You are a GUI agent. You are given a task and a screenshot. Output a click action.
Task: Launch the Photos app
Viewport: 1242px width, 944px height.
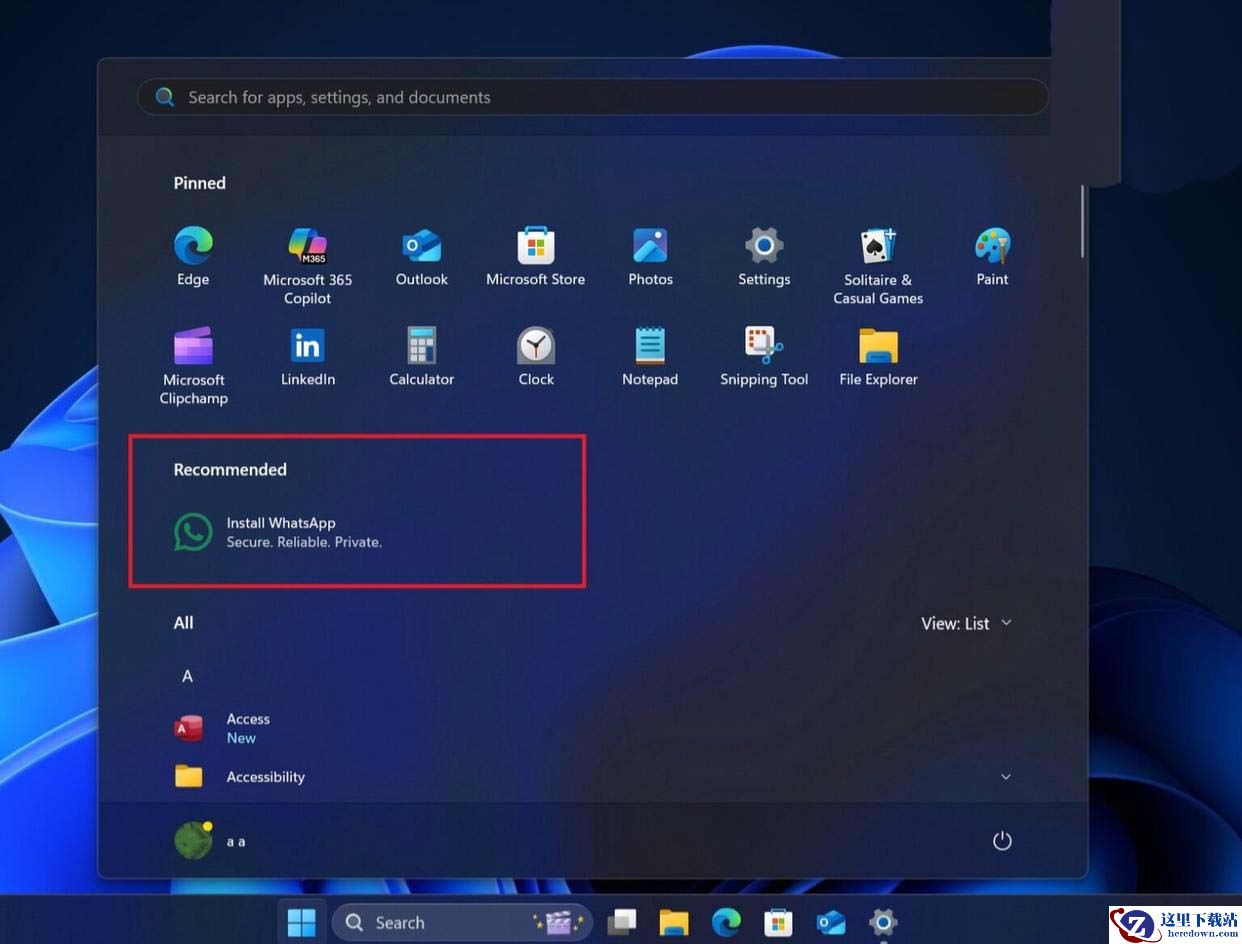tap(650, 257)
